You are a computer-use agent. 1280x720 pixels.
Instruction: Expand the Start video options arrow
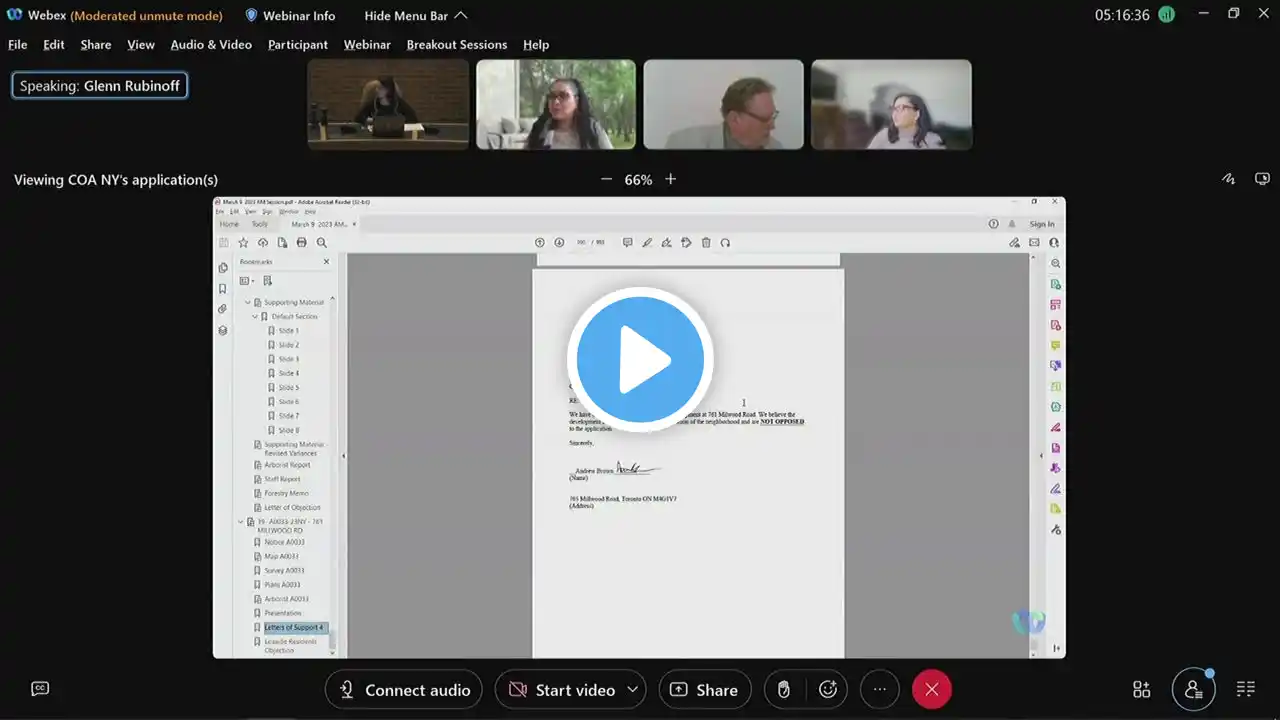coord(632,690)
